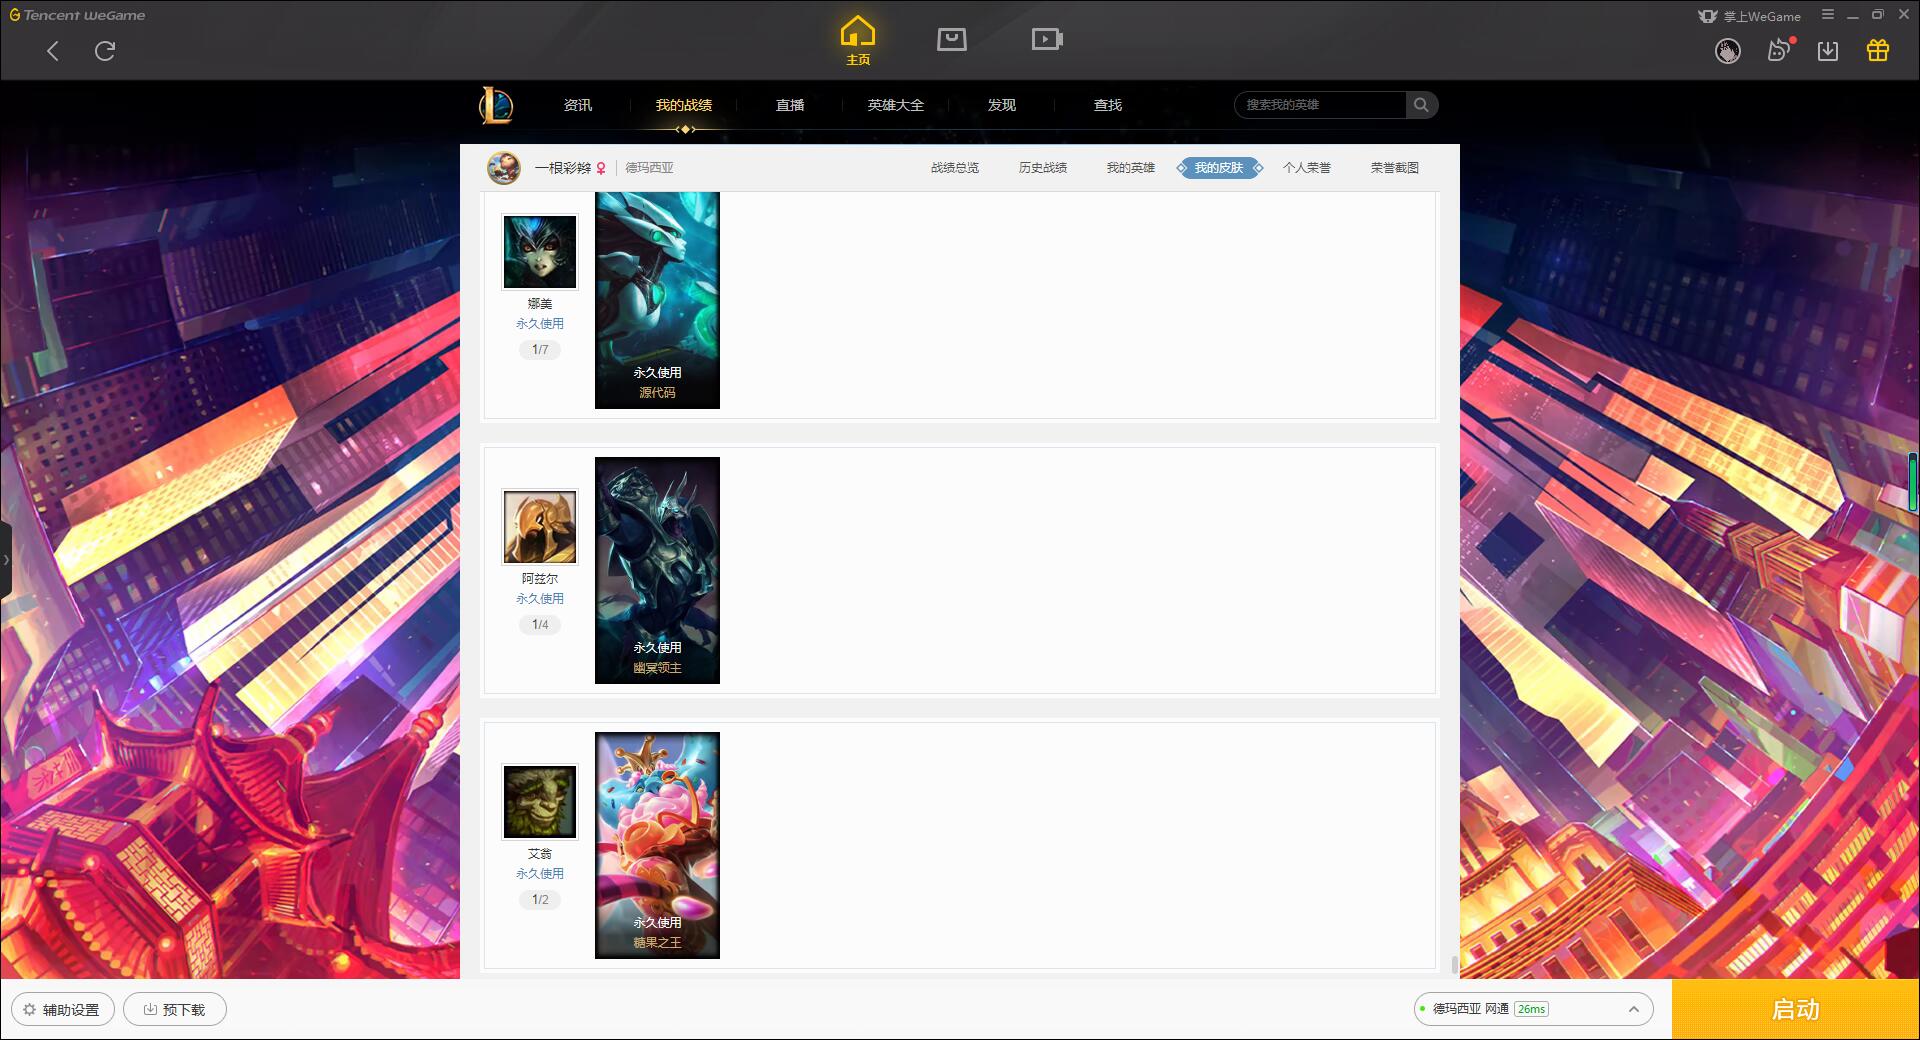Click the 艾翁 champion name
1920x1040 pixels.
pyautogui.click(x=540, y=854)
